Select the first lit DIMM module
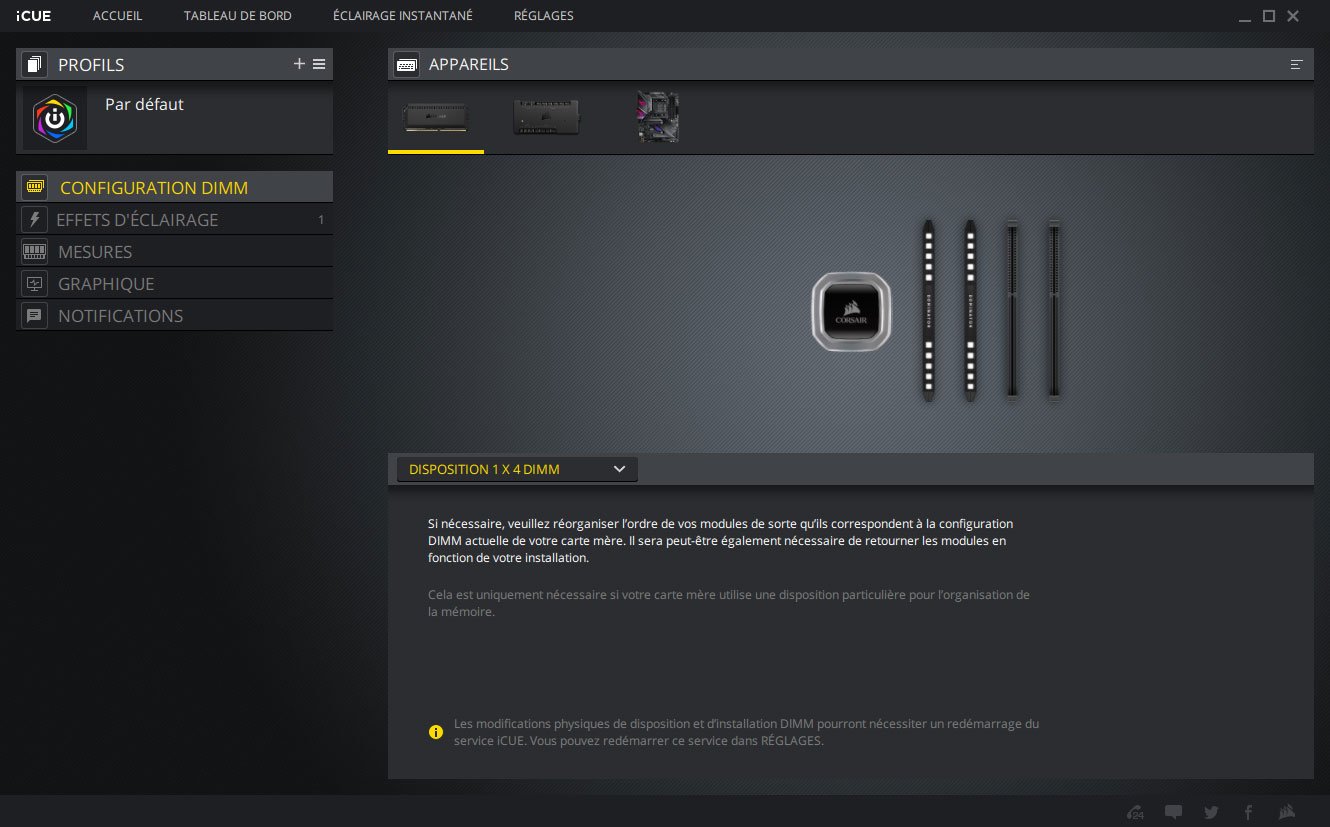Viewport: 1330px width, 827px height. pyautogui.click(x=929, y=310)
